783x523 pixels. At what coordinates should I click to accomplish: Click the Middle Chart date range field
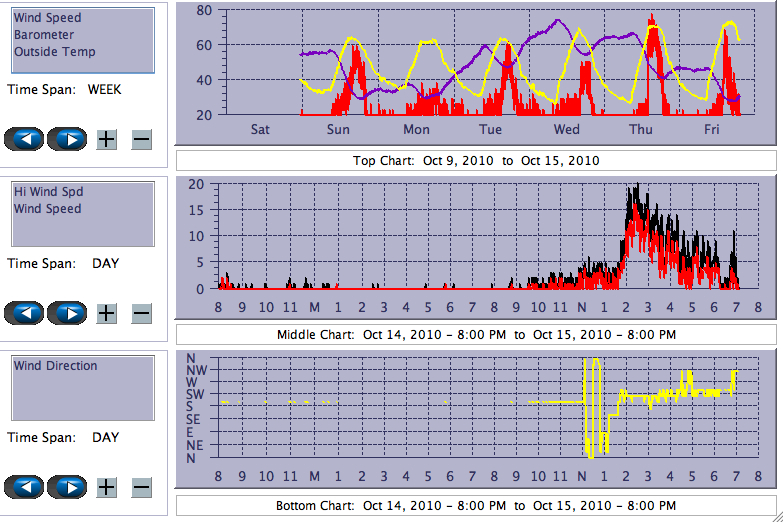(x=476, y=334)
